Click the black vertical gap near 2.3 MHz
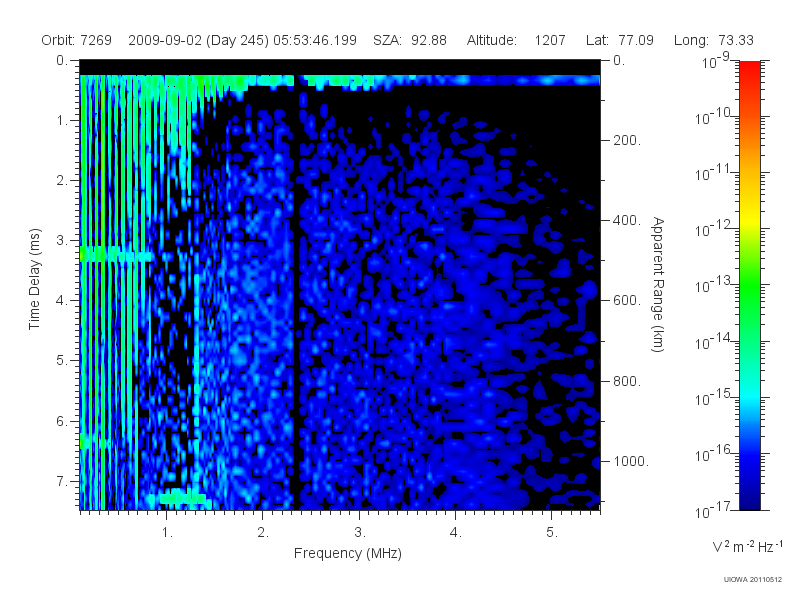The image size is (800, 600). click(296, 293)
